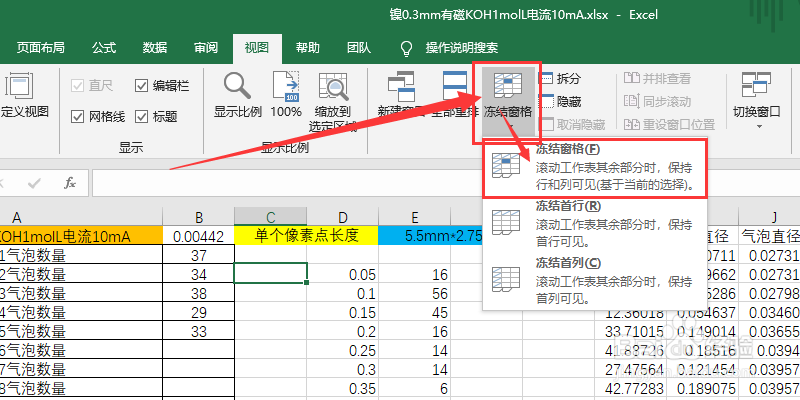Open the Data ribbon tab
Viewport: 800px width, 400px height.
coord(155,48)
